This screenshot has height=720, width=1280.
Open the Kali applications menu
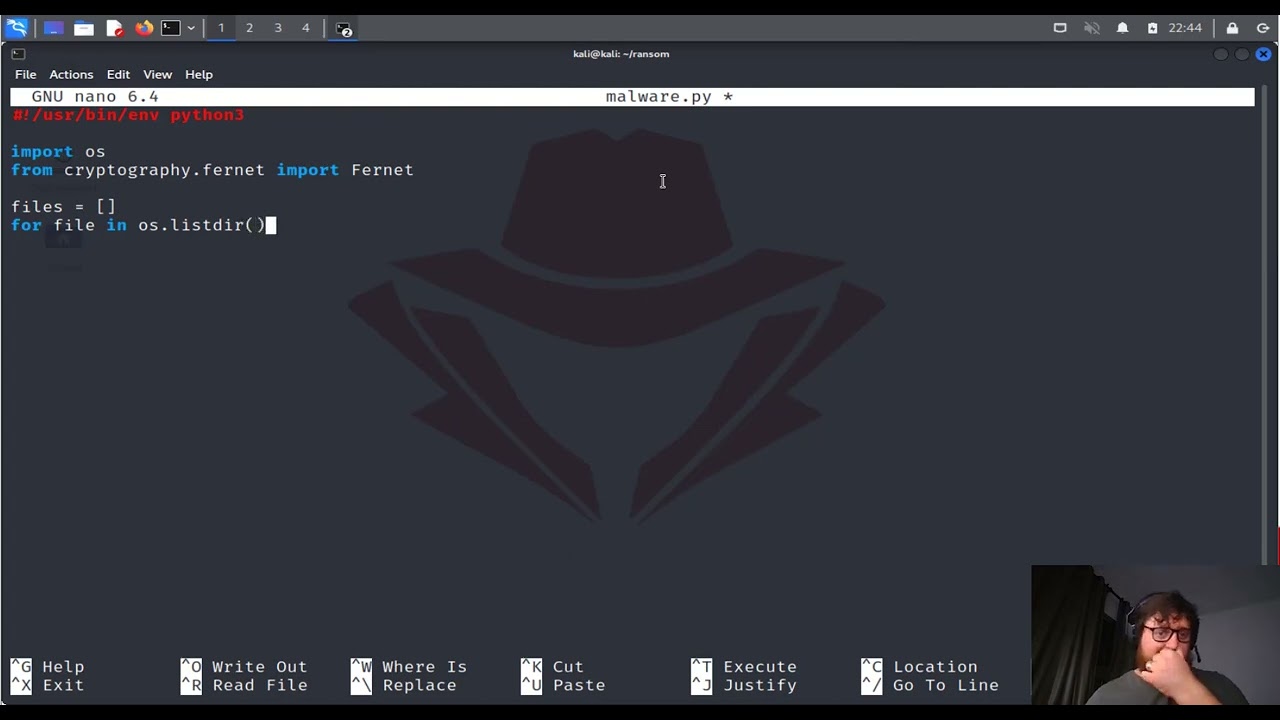point(16,28)
